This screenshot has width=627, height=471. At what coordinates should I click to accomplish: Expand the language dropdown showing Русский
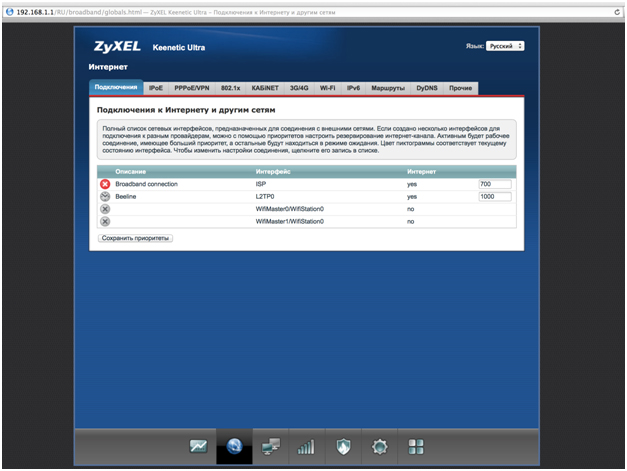[506, 46]
